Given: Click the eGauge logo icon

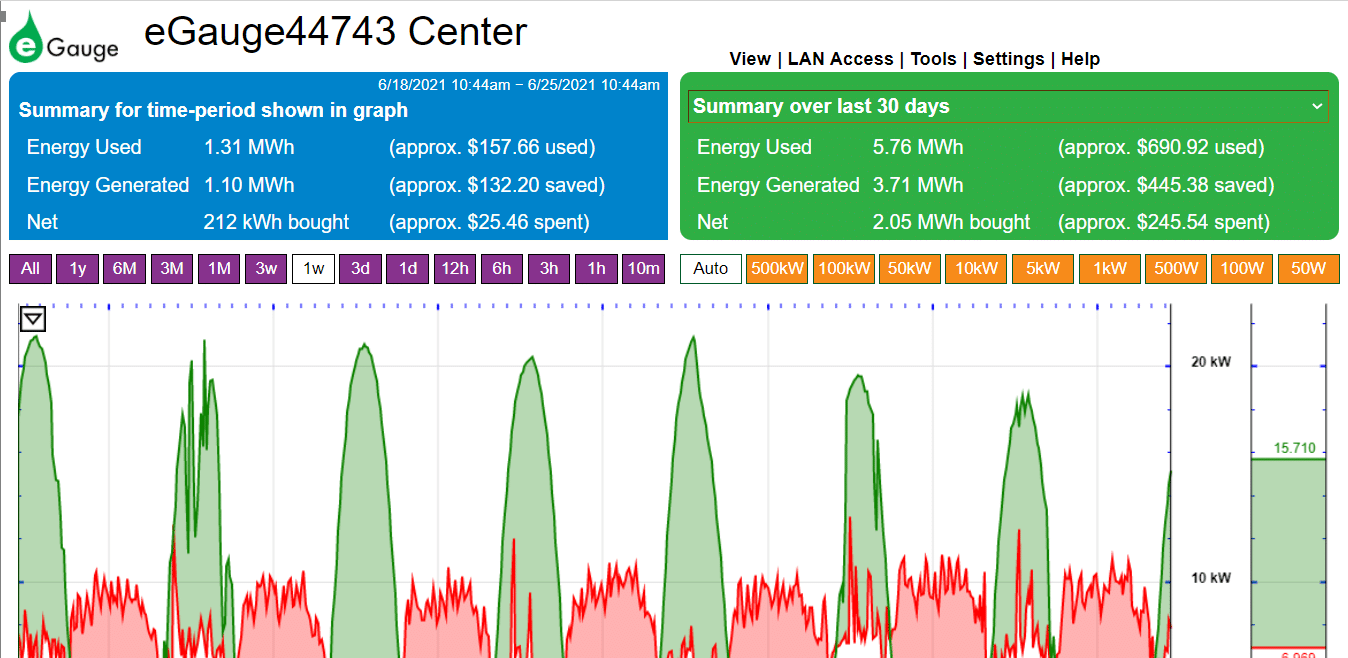Looking at the screenshot, I should pos(63,38).
